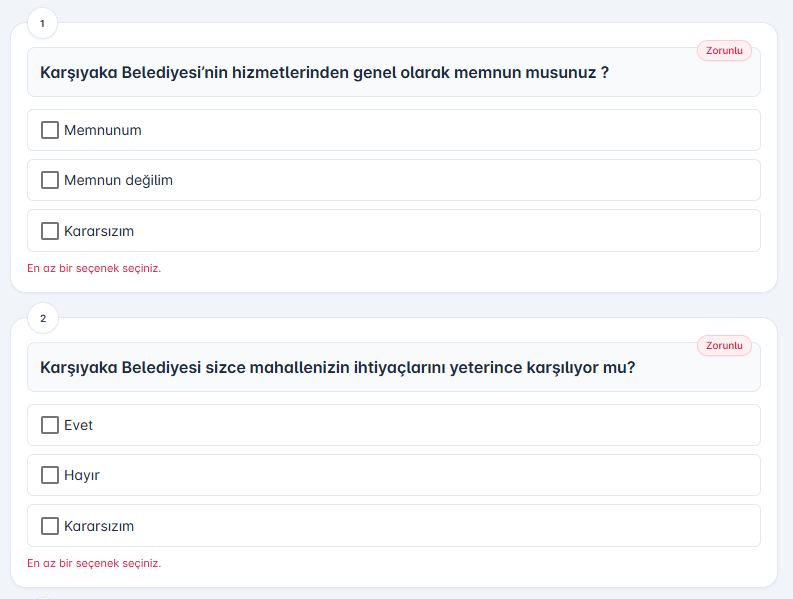Screen dimensions: 793x599
Task: Click Kararsızım label text in question 1
Action: [99, 231]
